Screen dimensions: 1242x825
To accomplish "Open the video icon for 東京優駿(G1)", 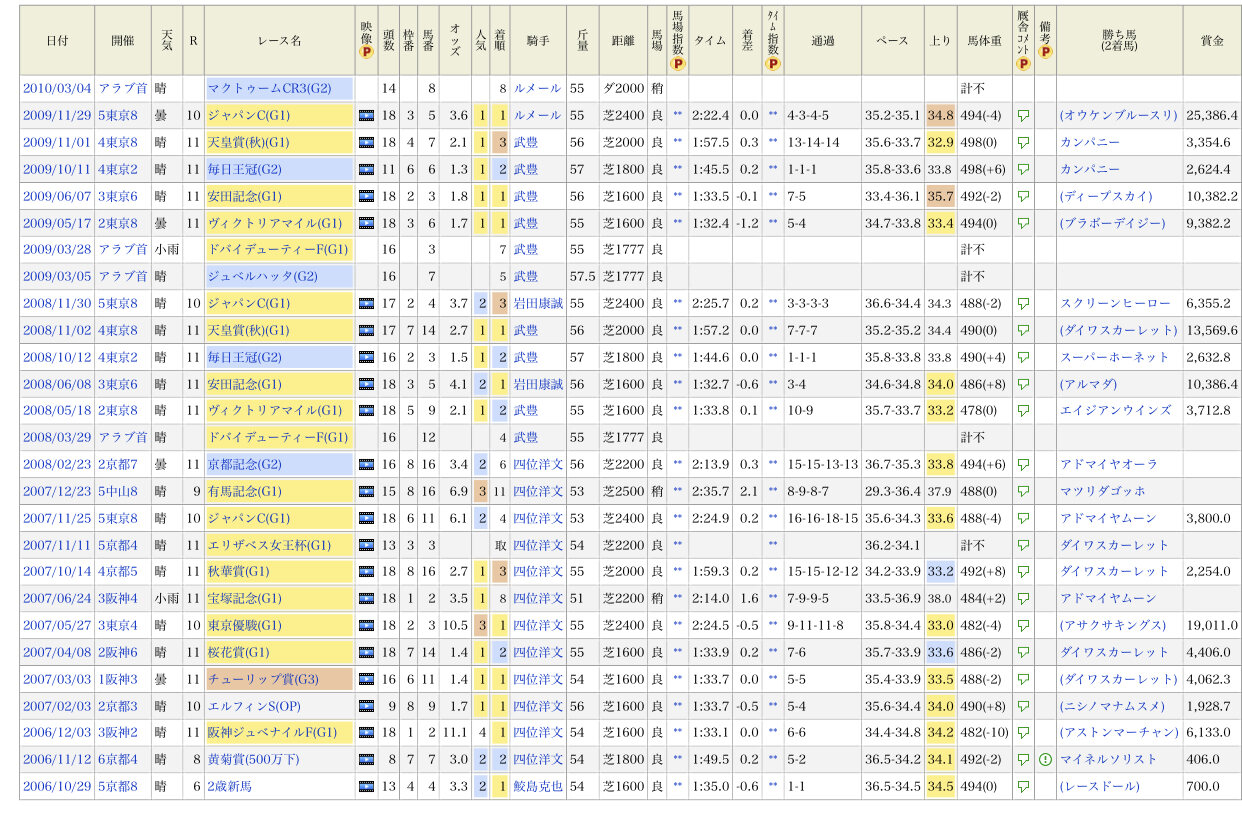I will (x=366, y=625).
